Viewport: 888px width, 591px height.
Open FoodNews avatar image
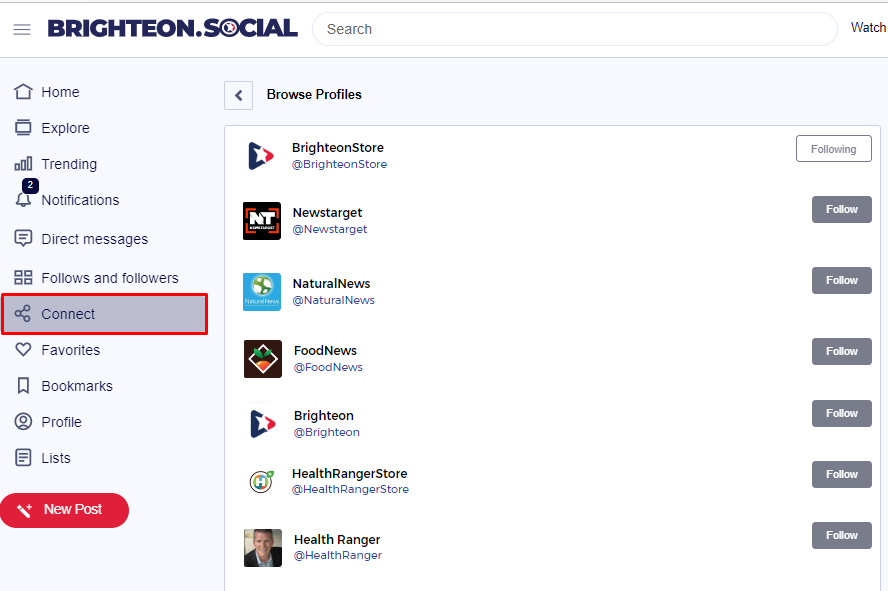point(263,359)
